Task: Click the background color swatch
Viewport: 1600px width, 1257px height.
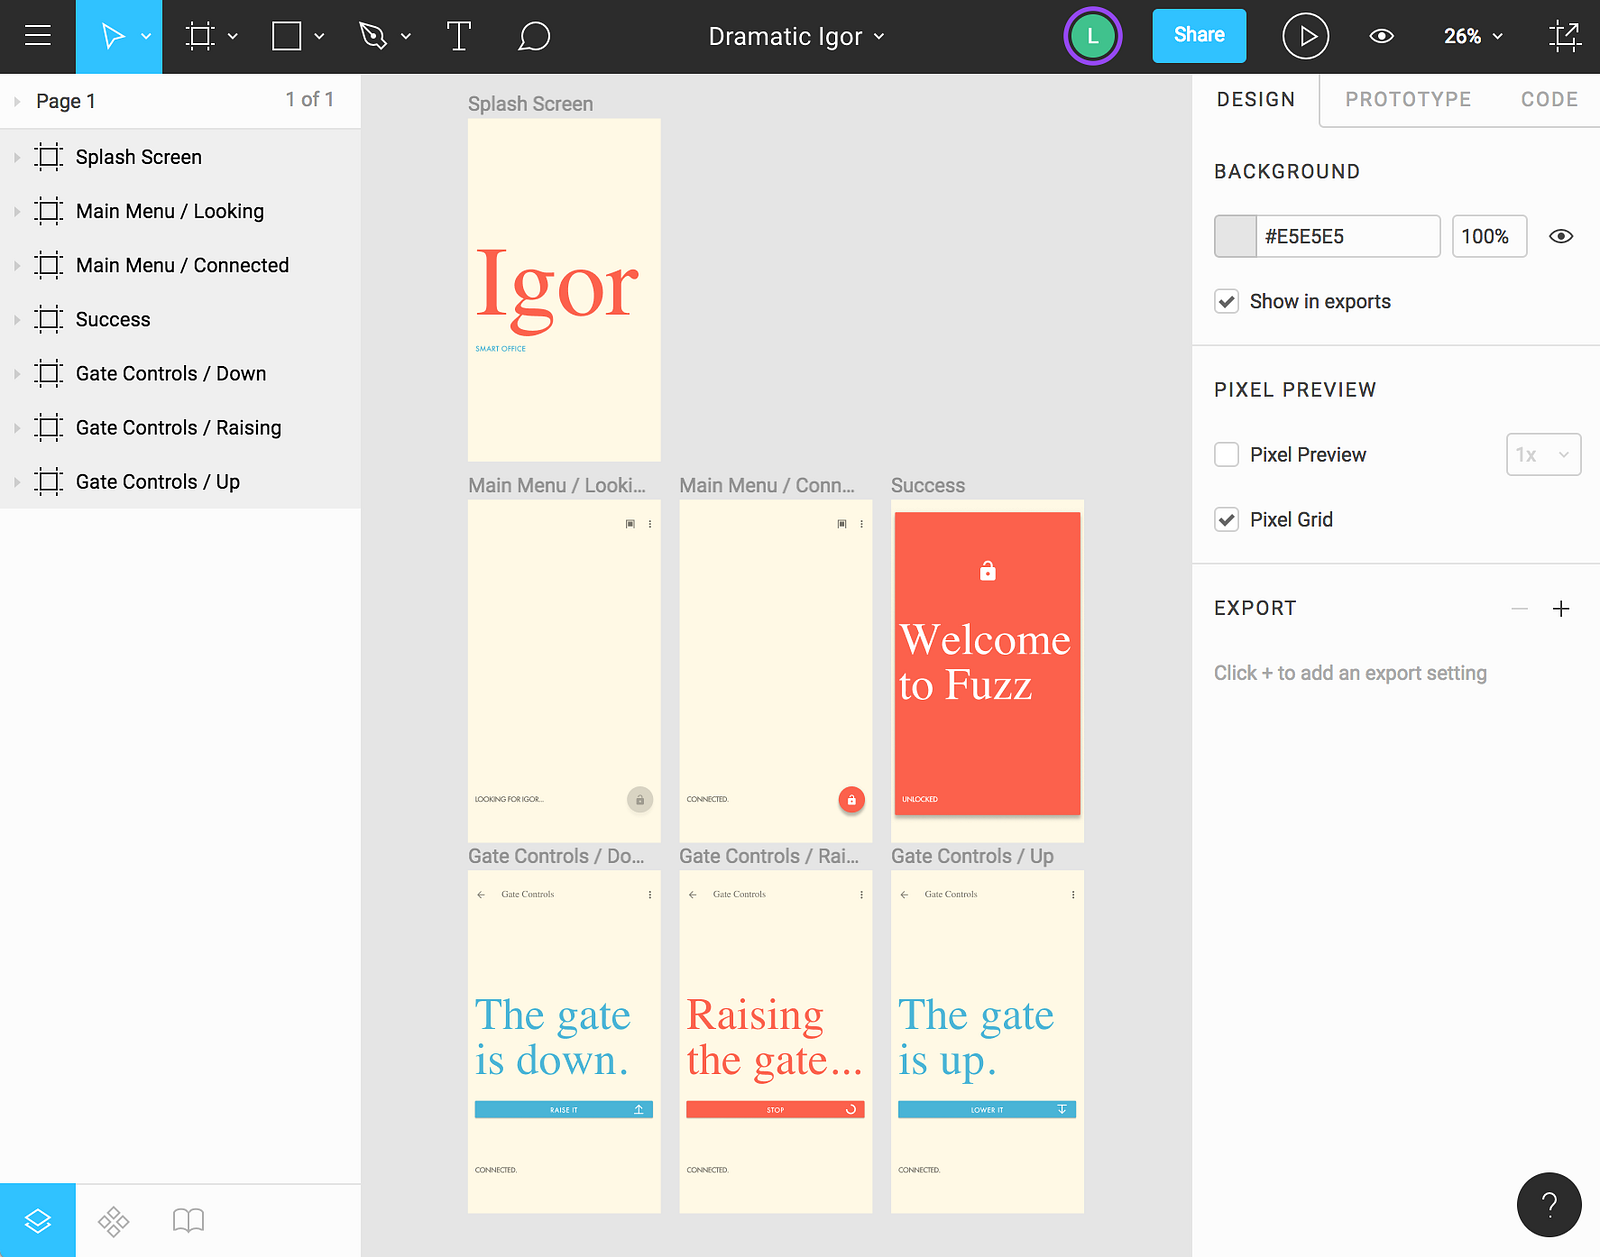Action: (1236, 237)
